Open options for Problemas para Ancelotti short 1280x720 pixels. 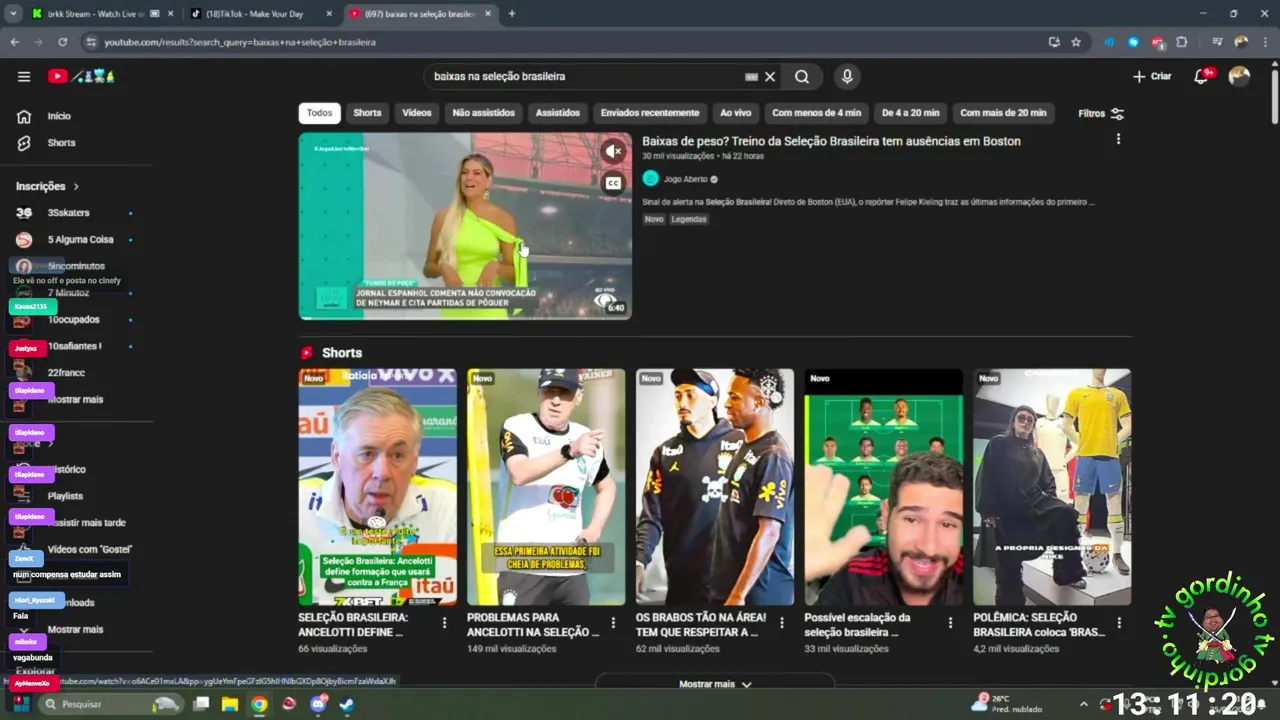click(614, 622)
